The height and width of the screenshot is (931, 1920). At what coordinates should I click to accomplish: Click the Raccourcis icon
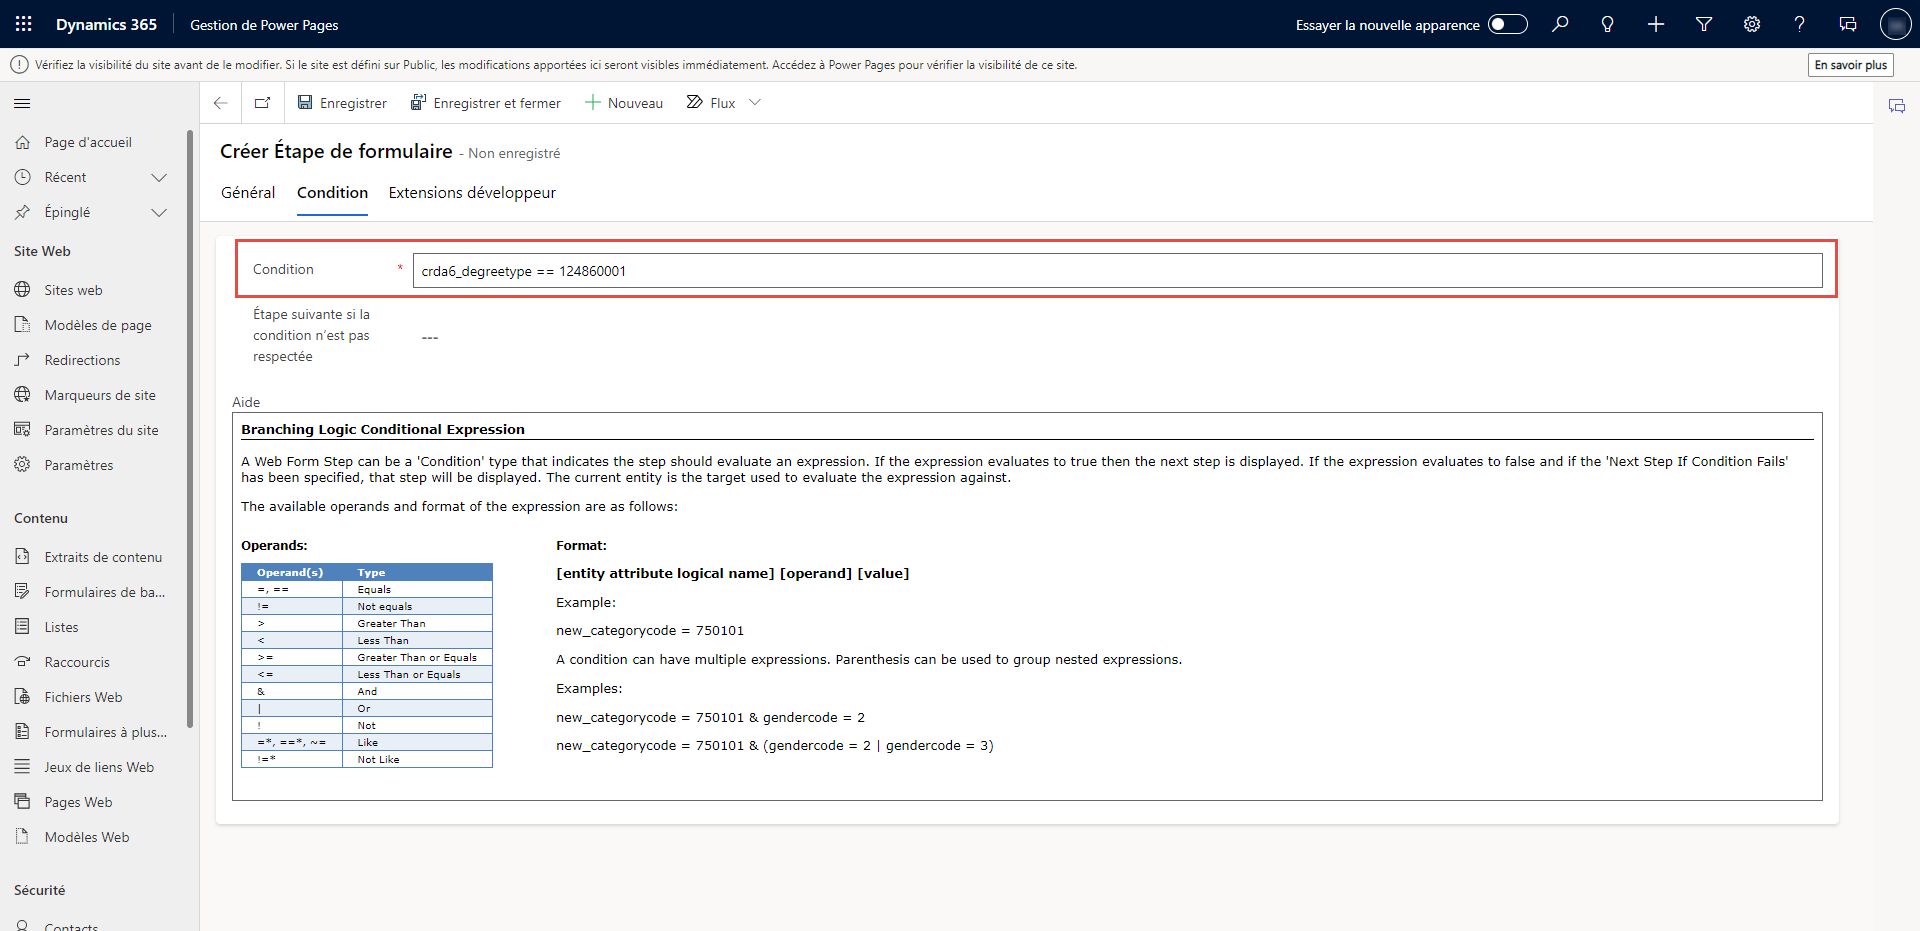pyautogui.click(x=23, y=662)
